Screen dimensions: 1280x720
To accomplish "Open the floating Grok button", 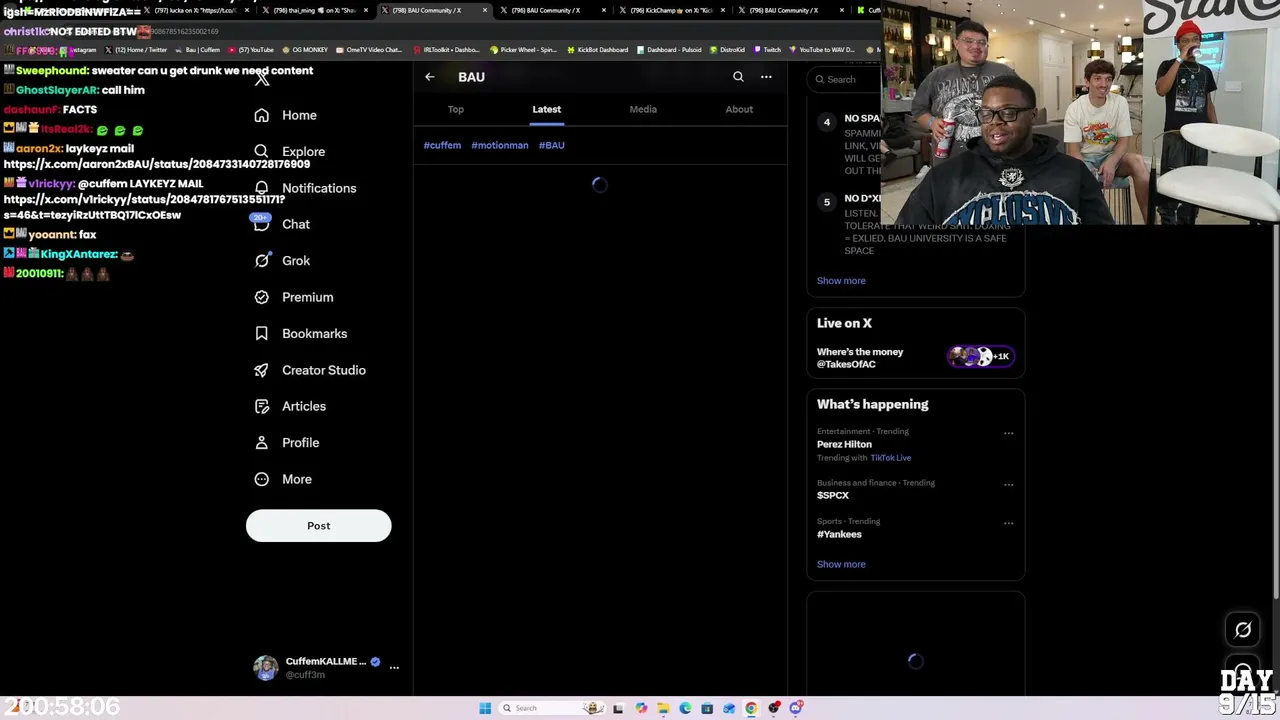I will [x=1243, y=630].
